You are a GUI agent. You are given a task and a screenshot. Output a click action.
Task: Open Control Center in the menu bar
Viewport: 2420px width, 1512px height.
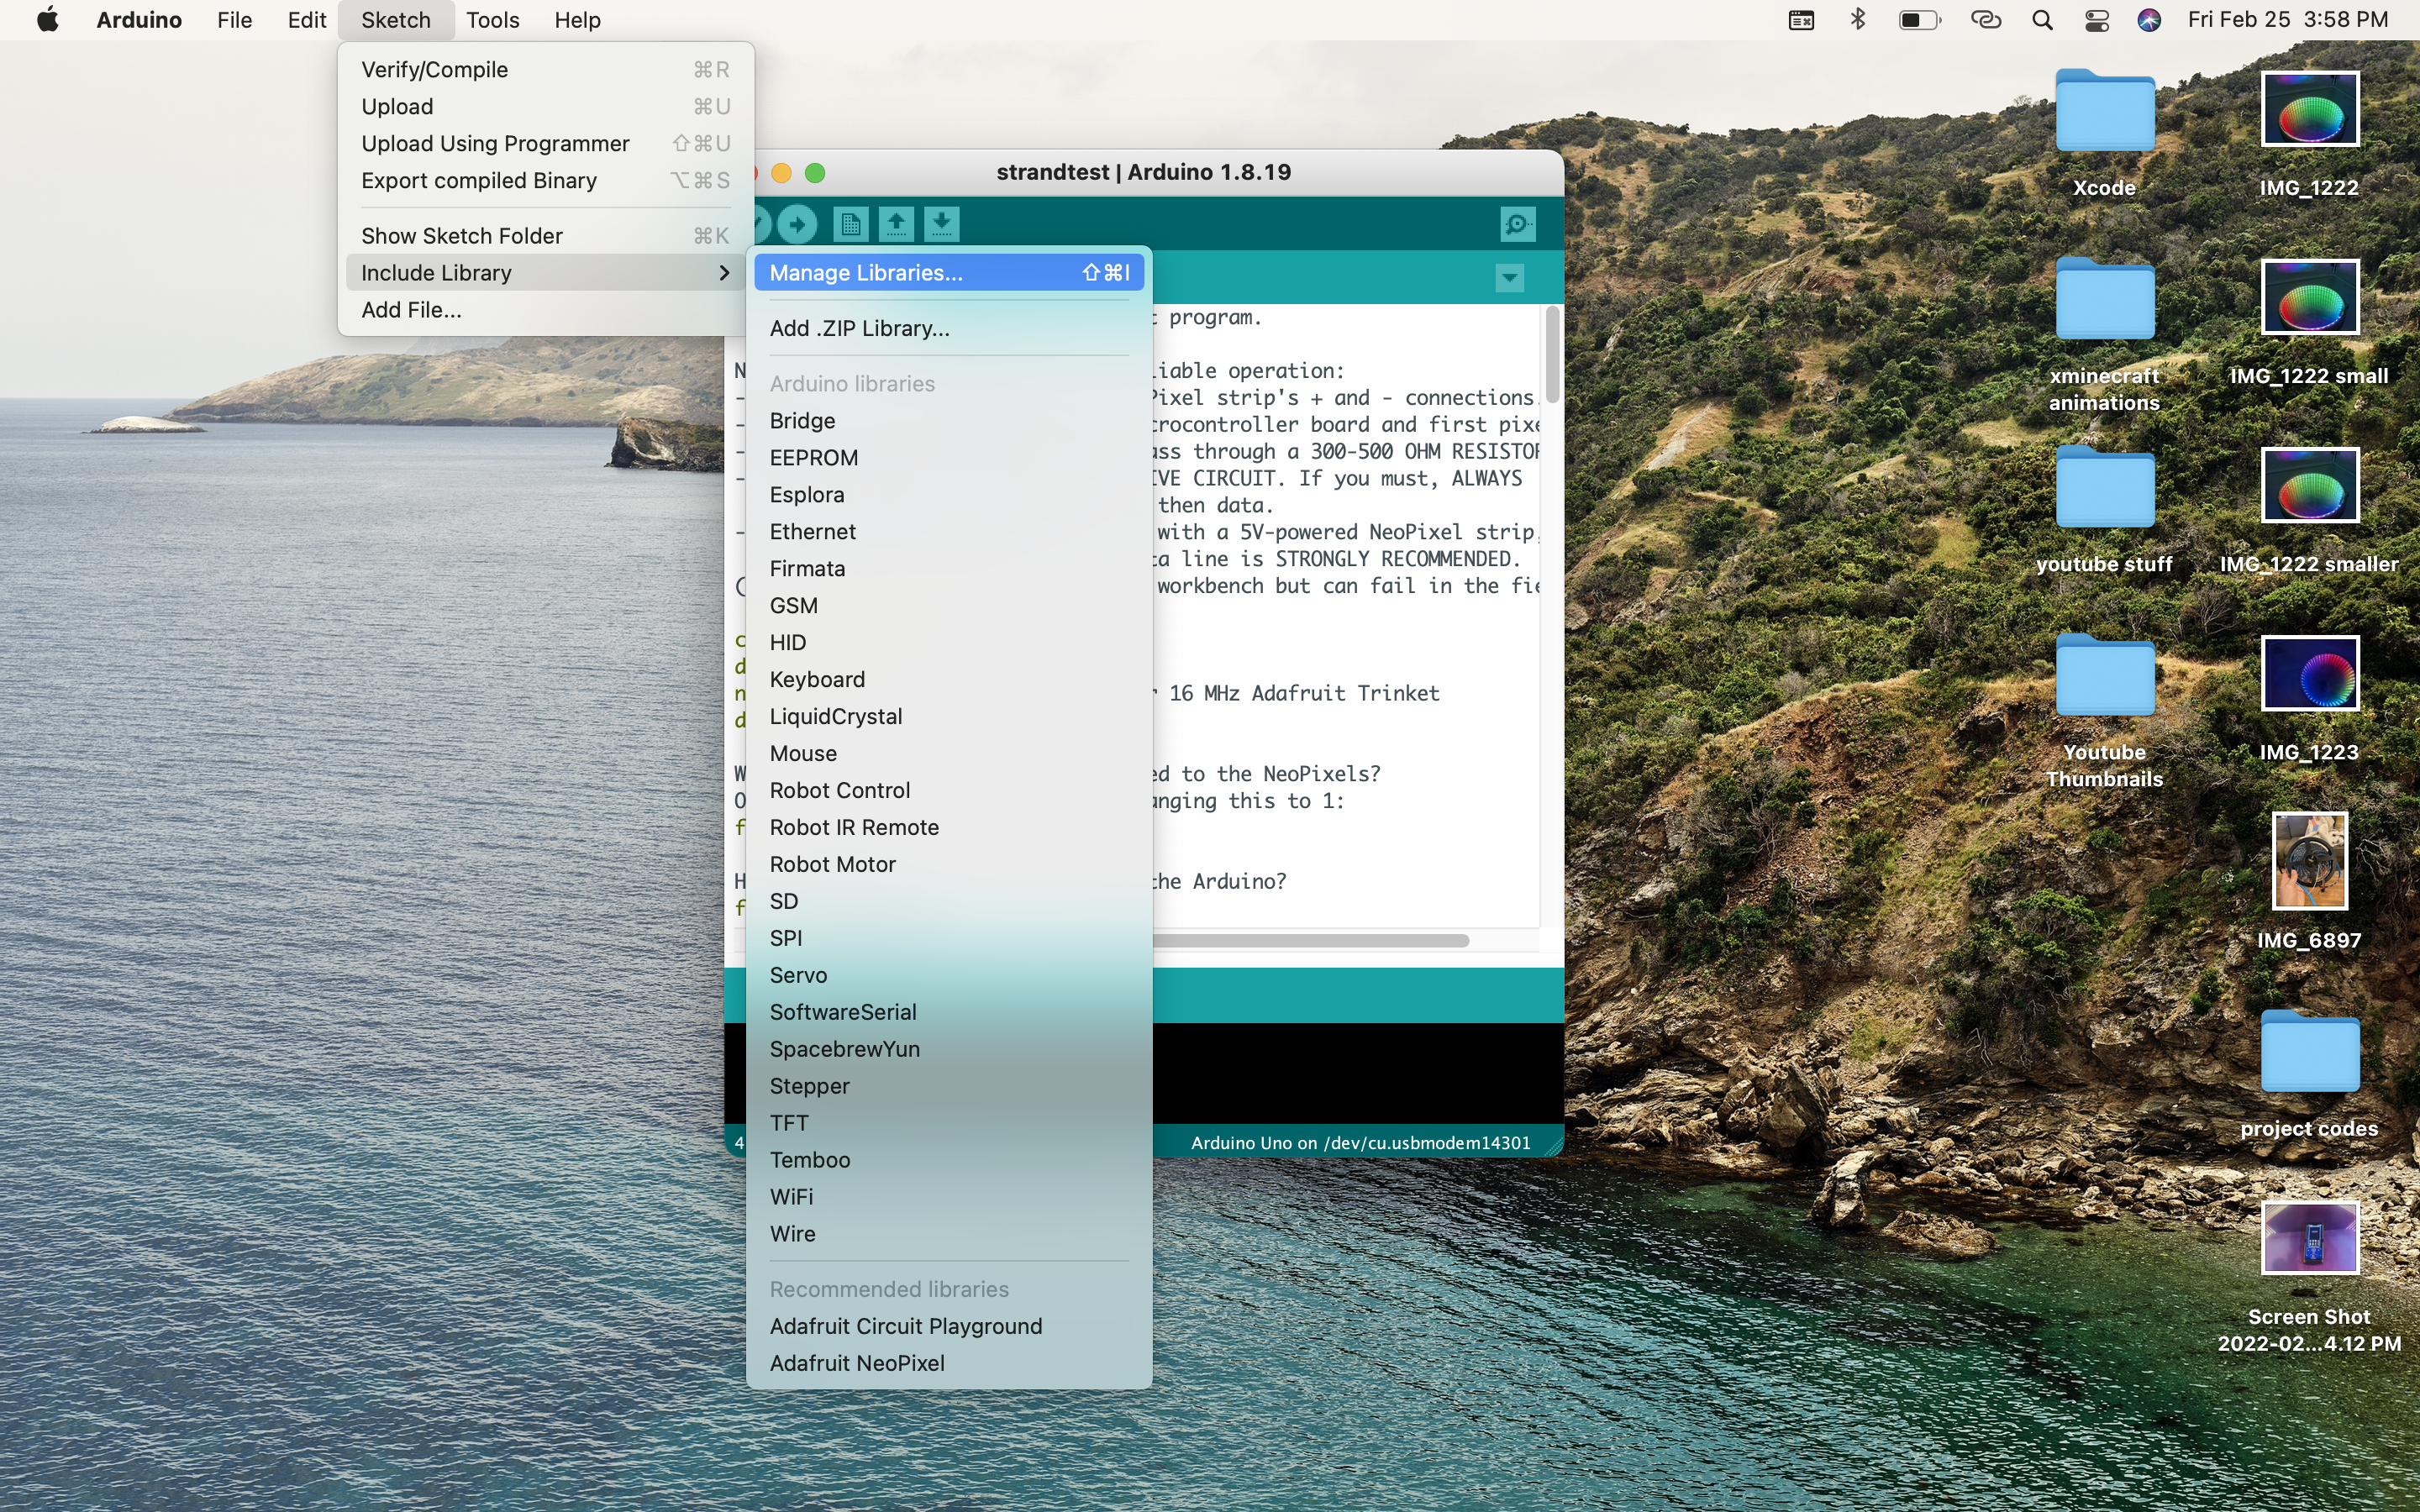point(2096,20)
